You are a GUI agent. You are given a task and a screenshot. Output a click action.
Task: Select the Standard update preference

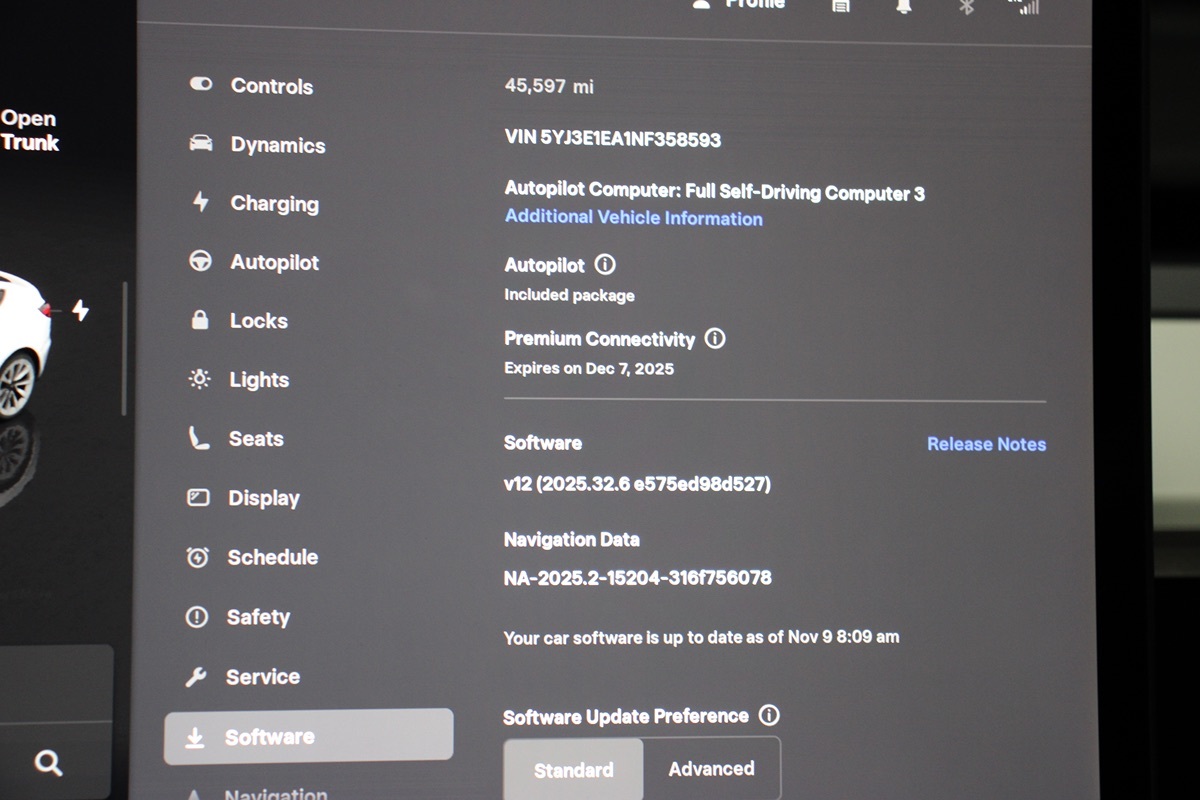[x=574, y=769]
